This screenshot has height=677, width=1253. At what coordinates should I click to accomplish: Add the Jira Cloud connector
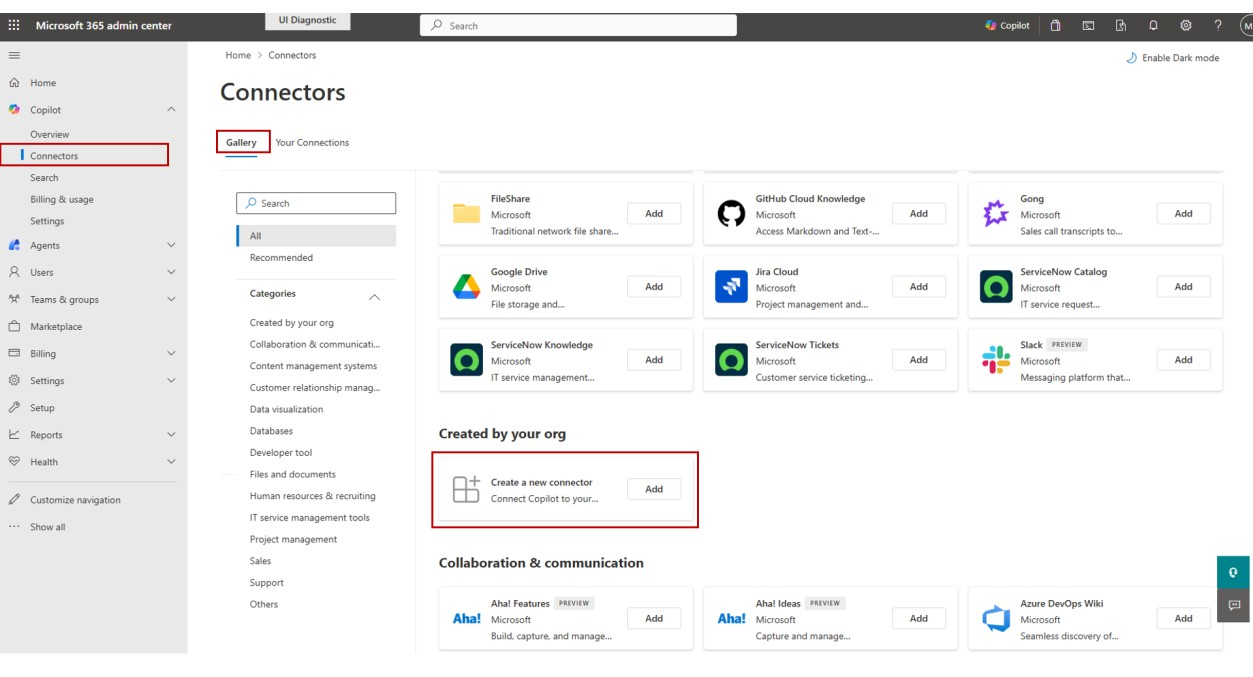(x=919, y=287)
